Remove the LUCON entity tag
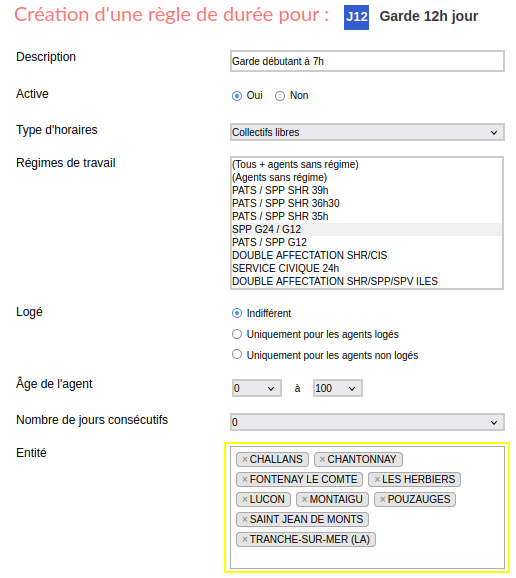Screen dimensions: 516x578 pos(245,499)
